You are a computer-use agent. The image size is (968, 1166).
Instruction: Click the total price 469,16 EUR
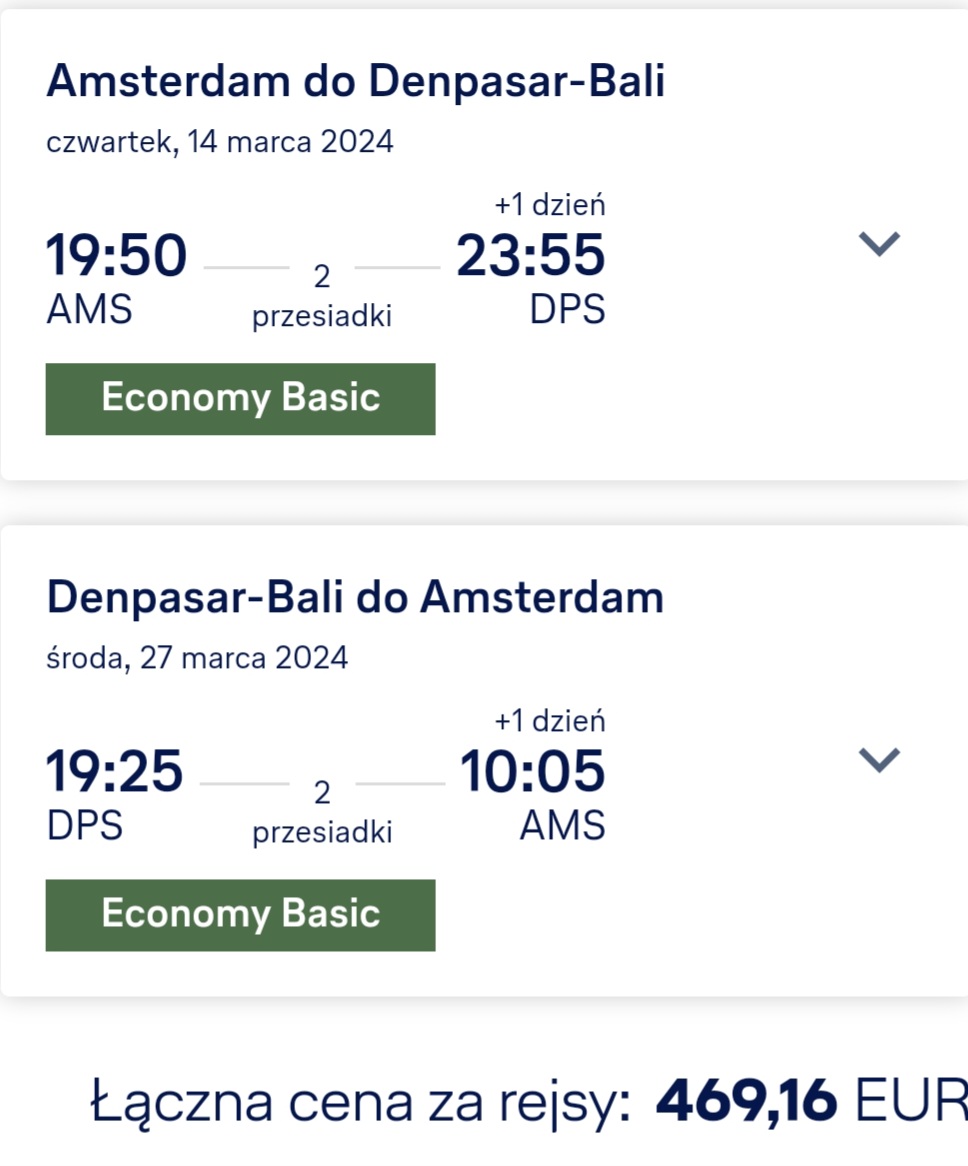click(812, 1101)
